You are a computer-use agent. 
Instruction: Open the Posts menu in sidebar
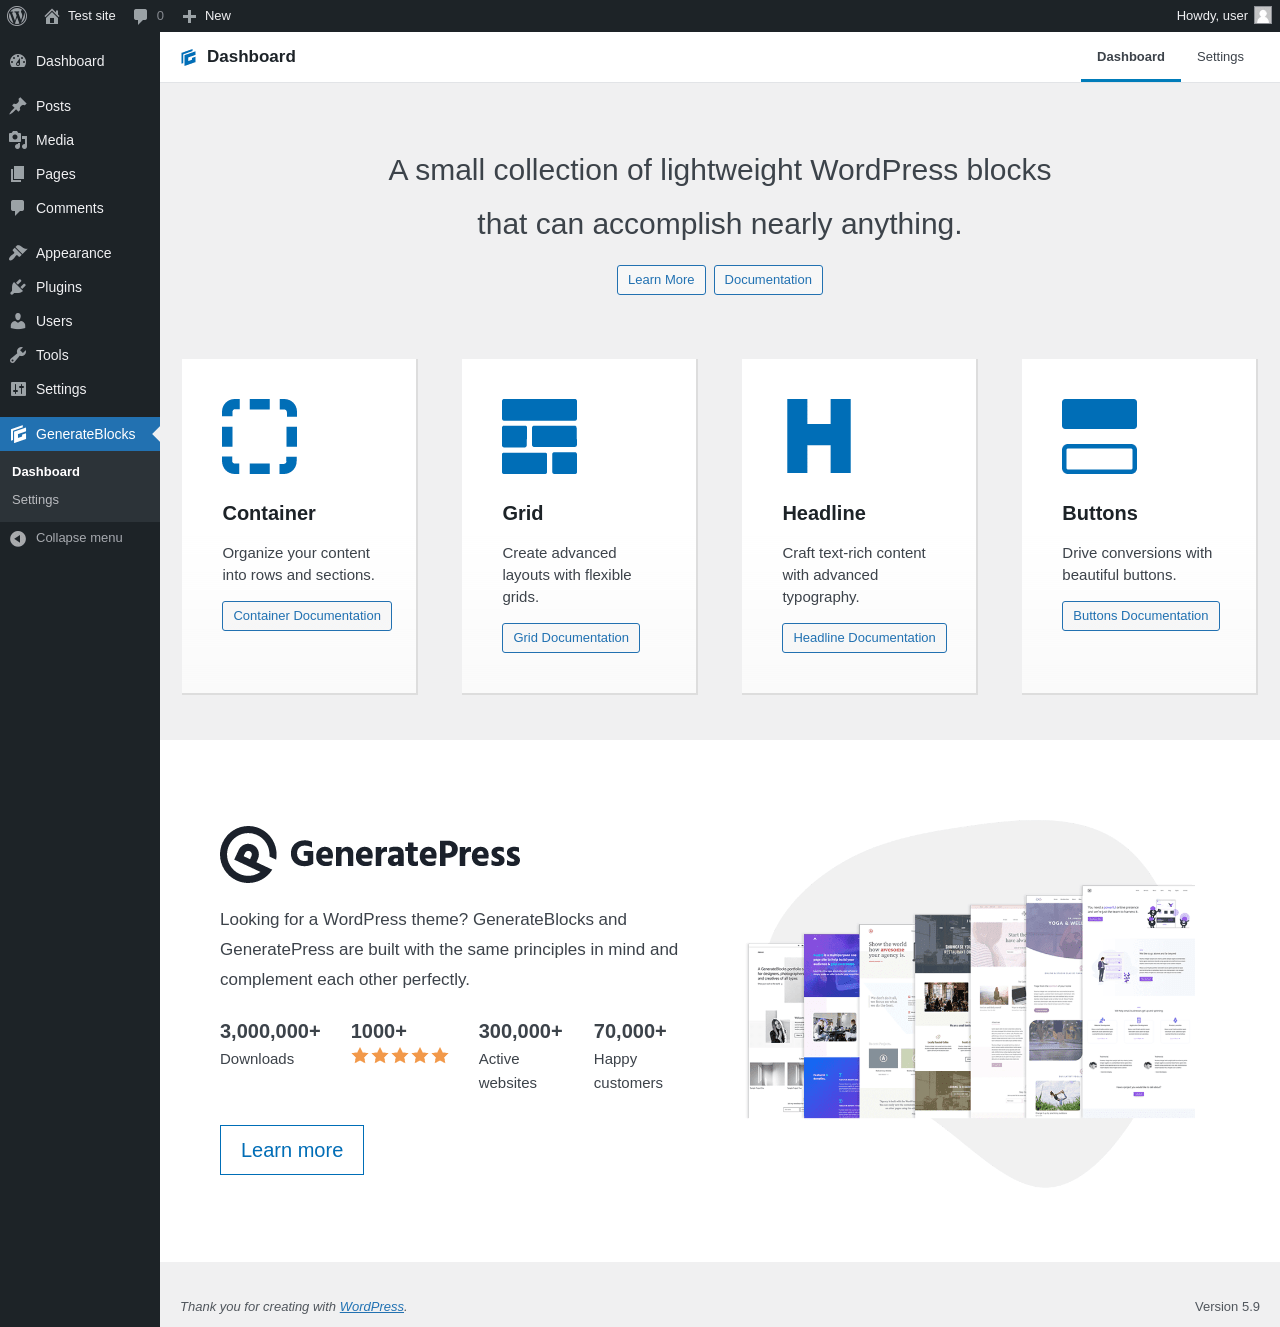[x=80, y=106]
